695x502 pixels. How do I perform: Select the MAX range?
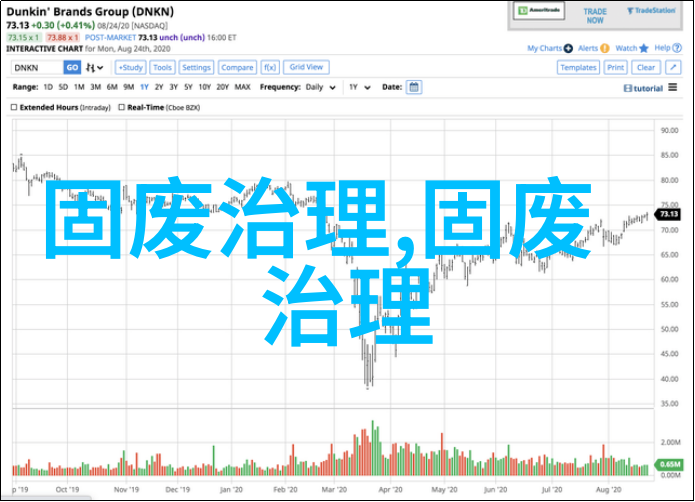(242, 87)
